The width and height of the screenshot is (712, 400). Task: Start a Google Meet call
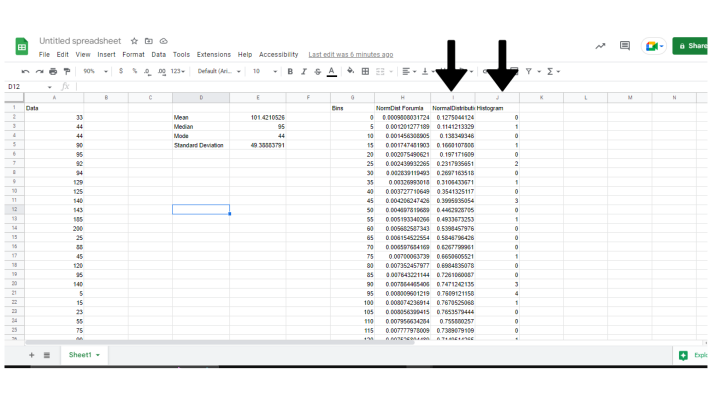654,46
